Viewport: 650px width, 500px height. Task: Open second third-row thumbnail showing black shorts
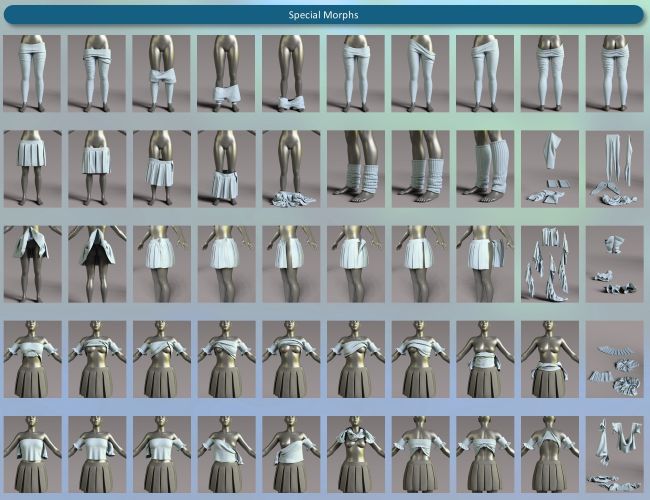click(96, 263)
